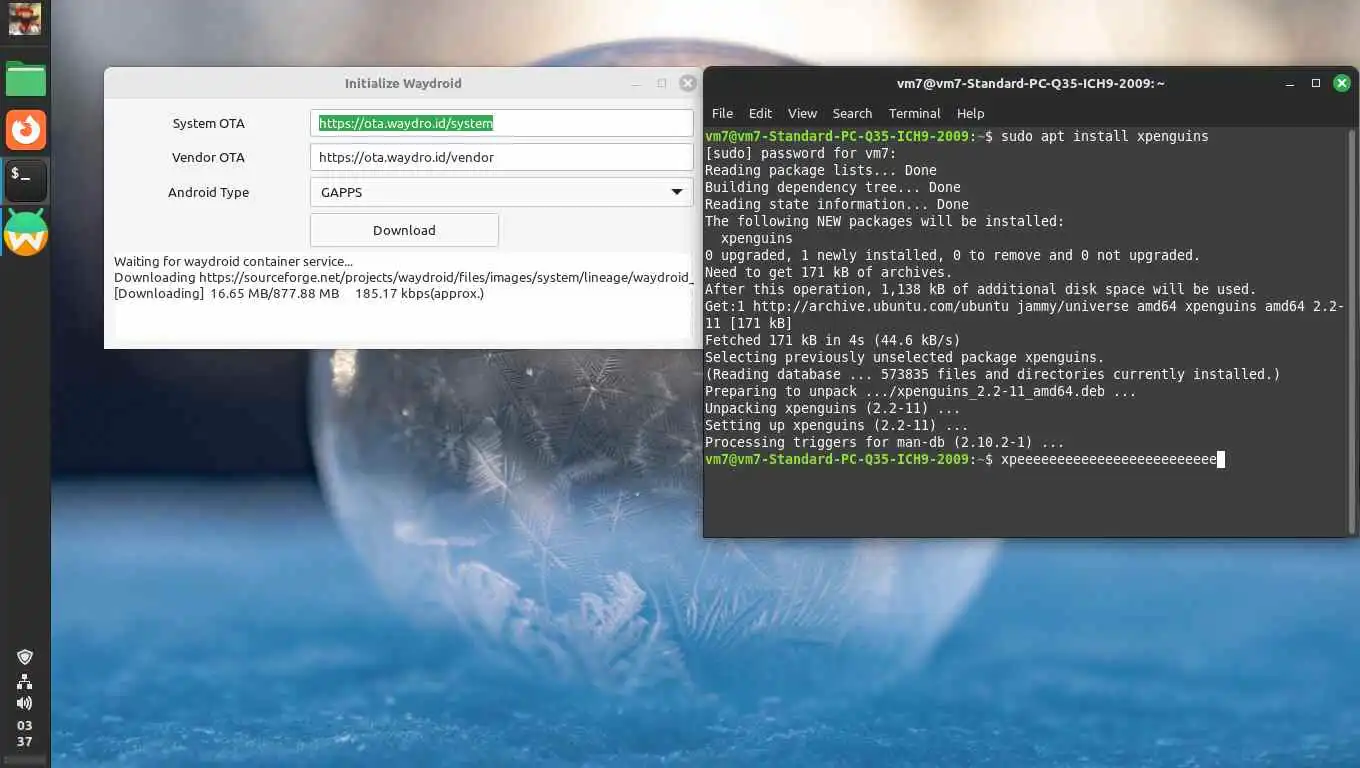Open the terminal File menu
This screenshot has width=1360, height=768.
point(722,113)
